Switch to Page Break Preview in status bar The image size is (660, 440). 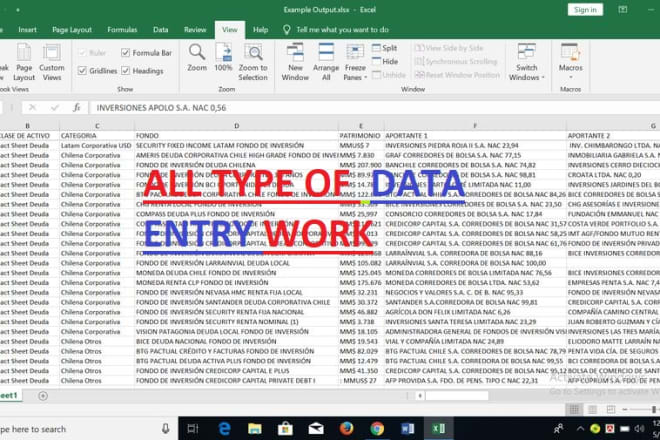611,409
